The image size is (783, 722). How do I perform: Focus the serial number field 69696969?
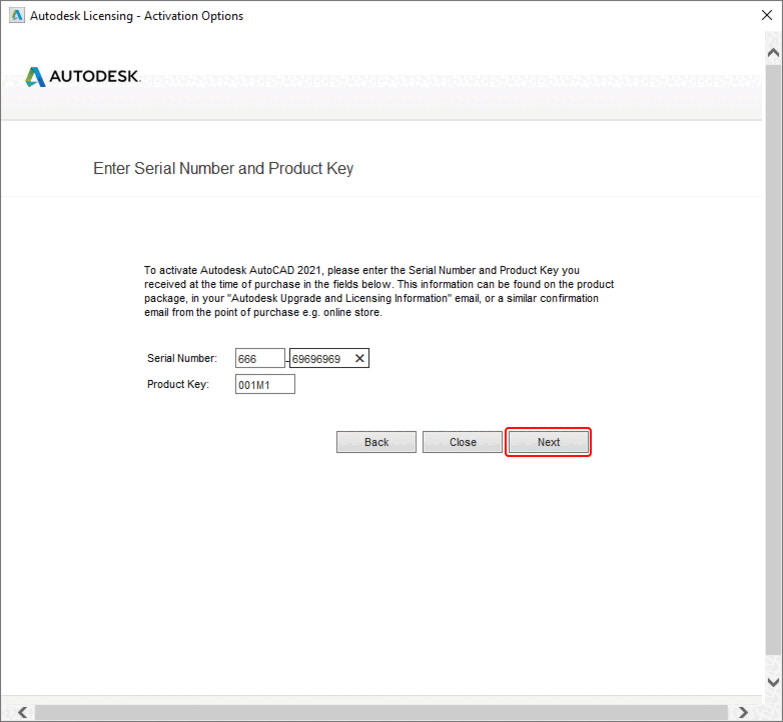329,359
